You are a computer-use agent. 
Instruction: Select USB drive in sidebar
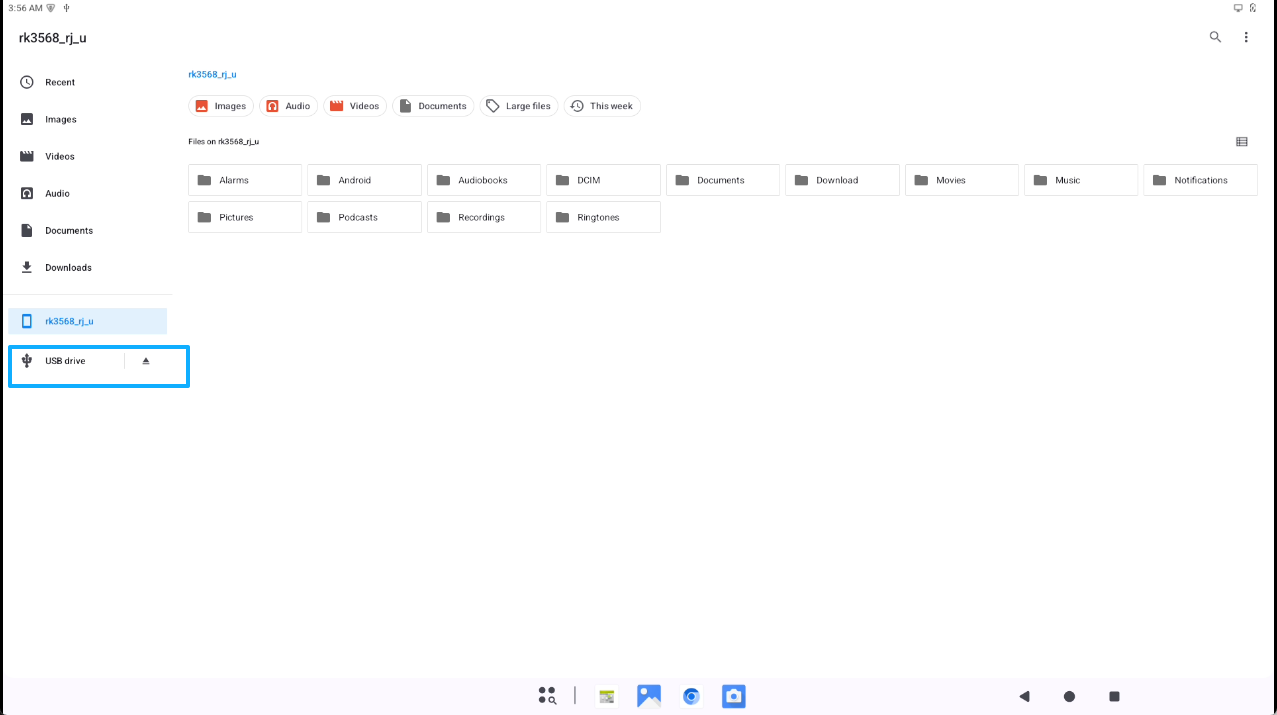point(65,361)
